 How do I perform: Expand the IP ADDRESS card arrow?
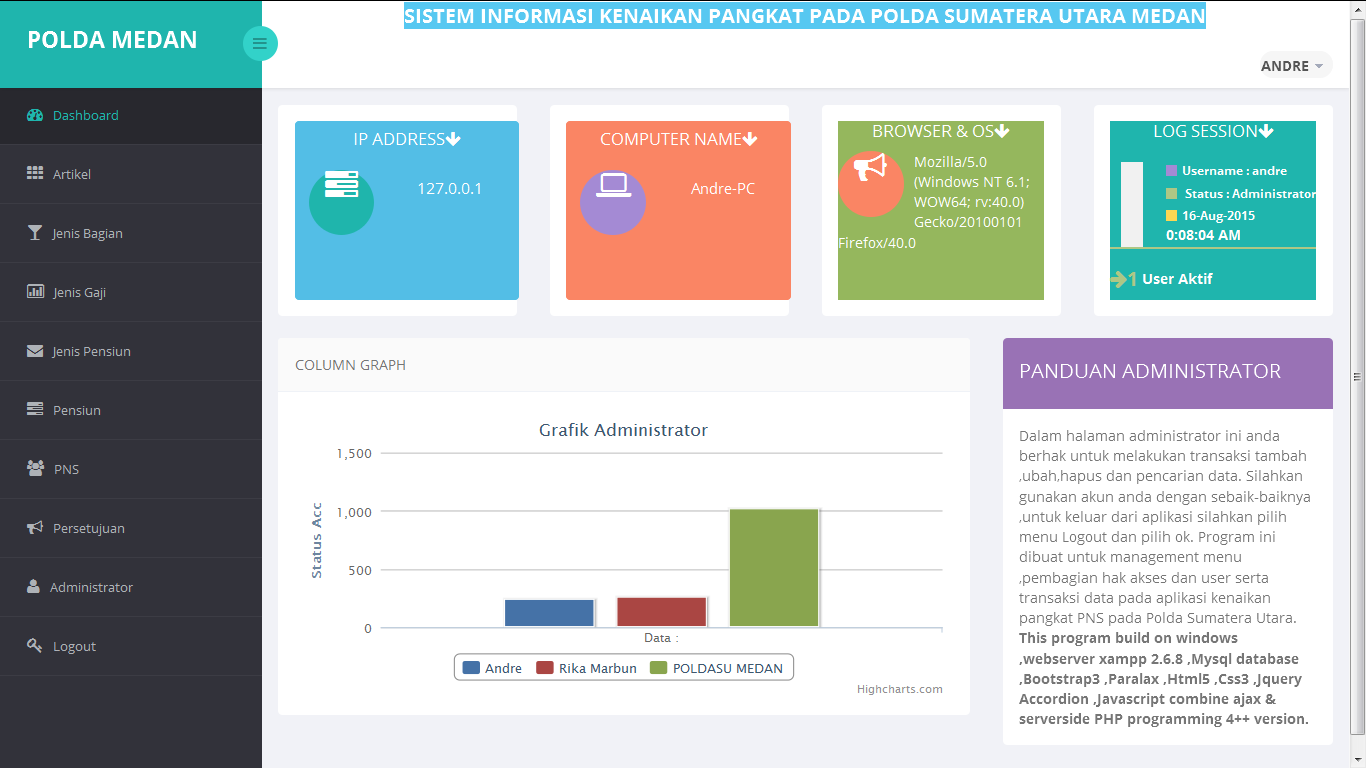(453, 140)
